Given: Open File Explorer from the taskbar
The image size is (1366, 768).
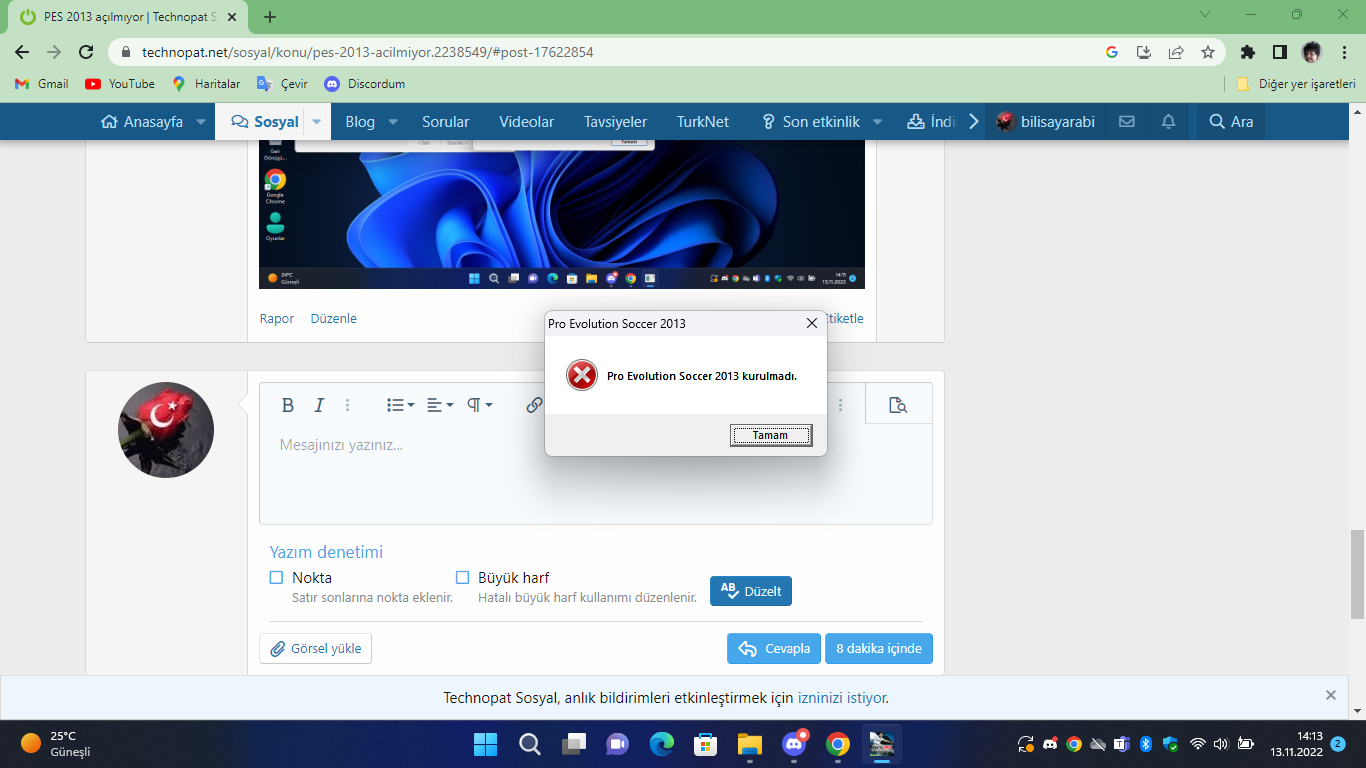Looking at the screenshot, I should (x=750, y=744).
